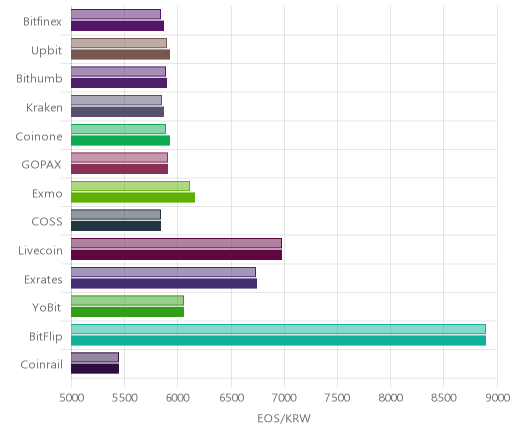
Task: Click the pink GOPAX upper bar
Action: click(x=119, y=158)
